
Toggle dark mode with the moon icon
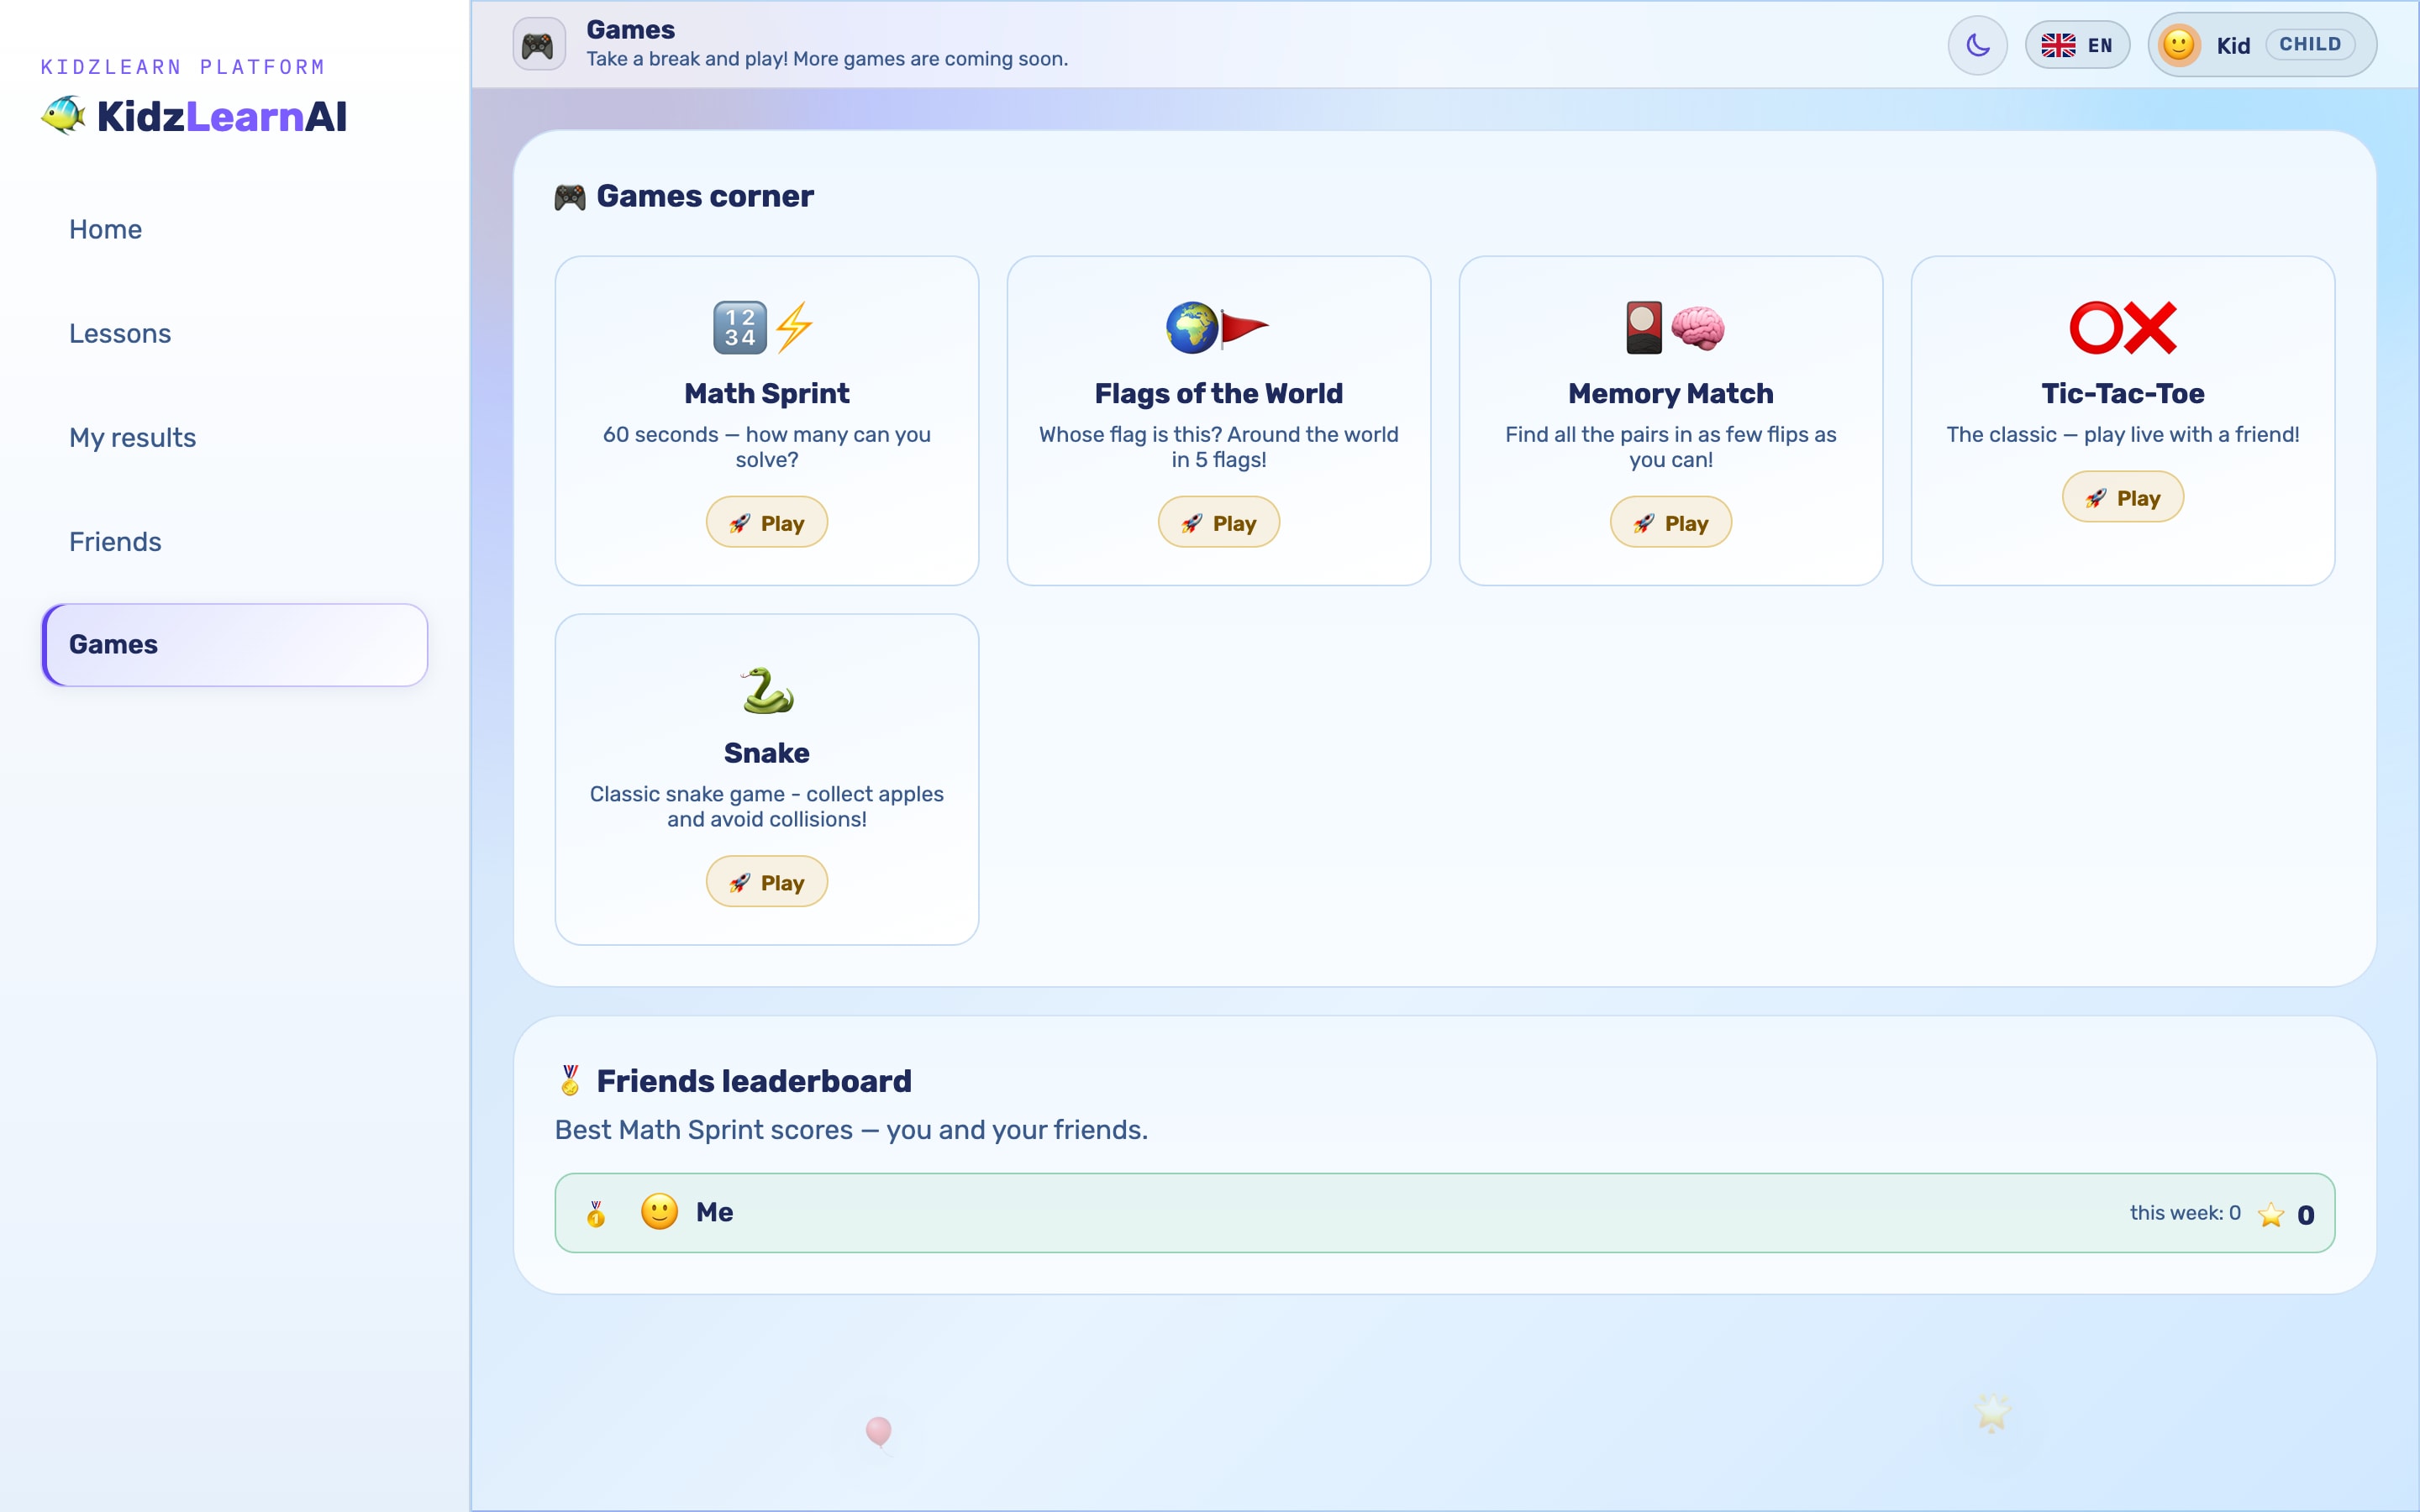tap(1977, 45)
